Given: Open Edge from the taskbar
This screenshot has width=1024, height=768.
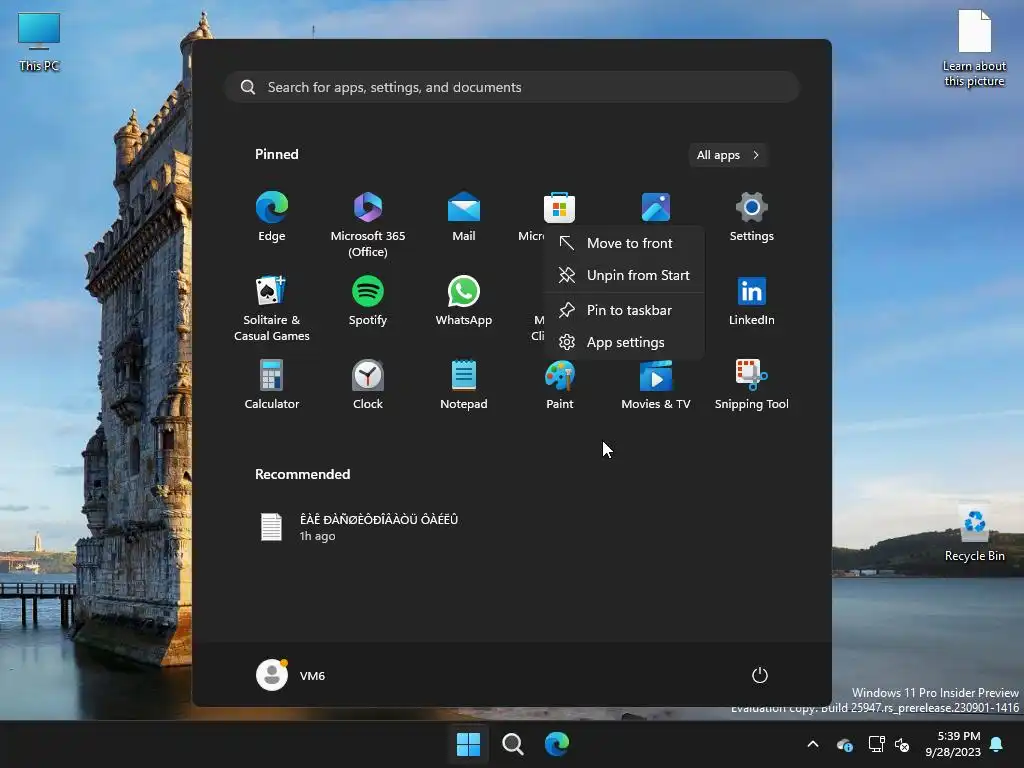Looking at the screenshot, I should [x=557, y=744].
